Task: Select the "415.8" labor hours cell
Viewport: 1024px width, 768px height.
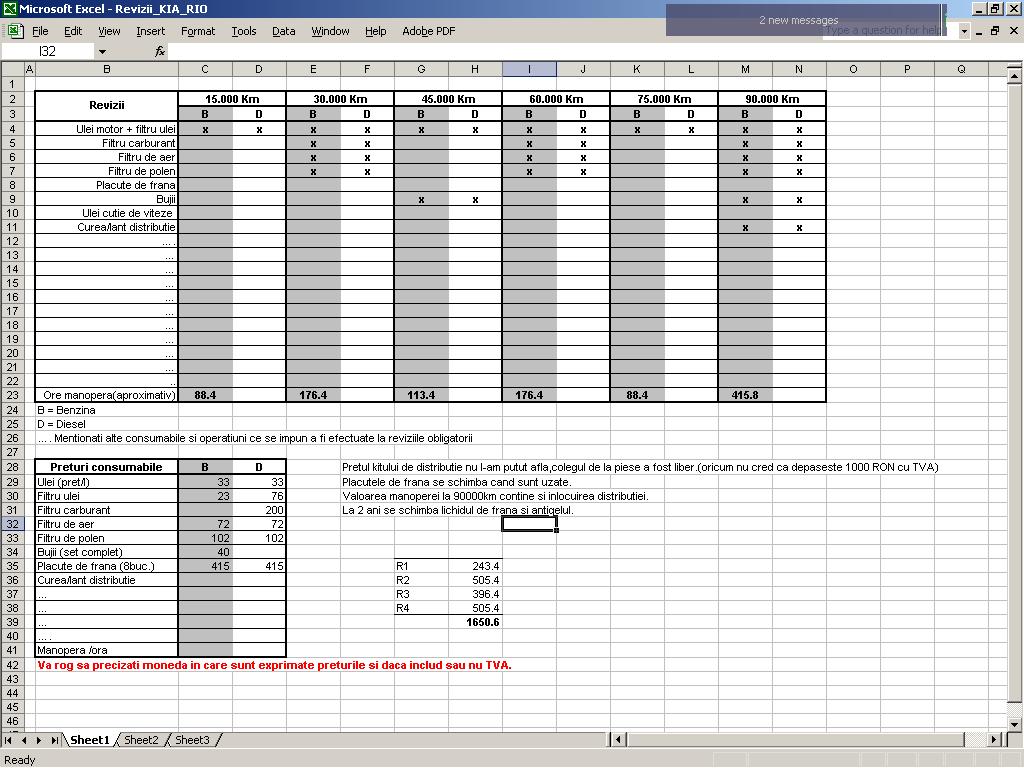Action: coord(745,395)
